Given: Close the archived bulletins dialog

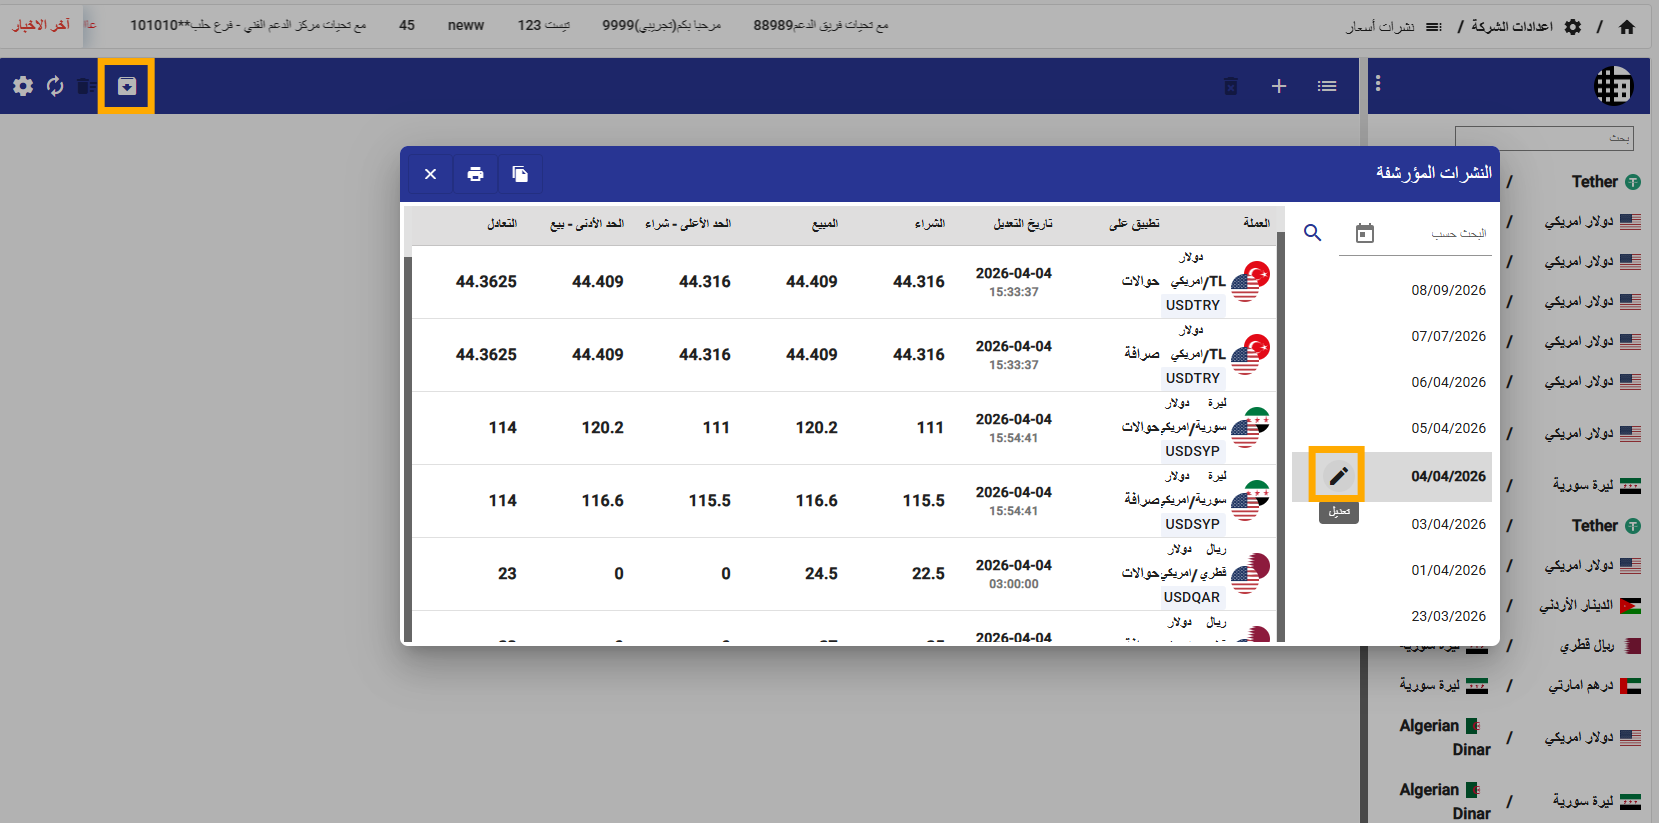Looking at the screenshot, I should point(430,174).
